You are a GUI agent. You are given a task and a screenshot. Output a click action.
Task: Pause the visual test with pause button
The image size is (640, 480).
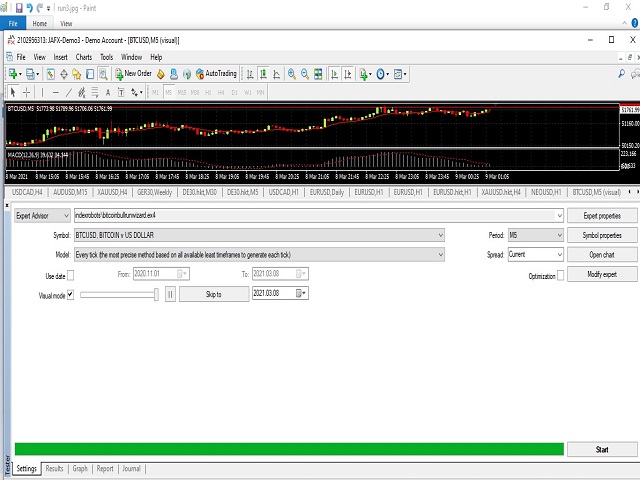(170, 294)
